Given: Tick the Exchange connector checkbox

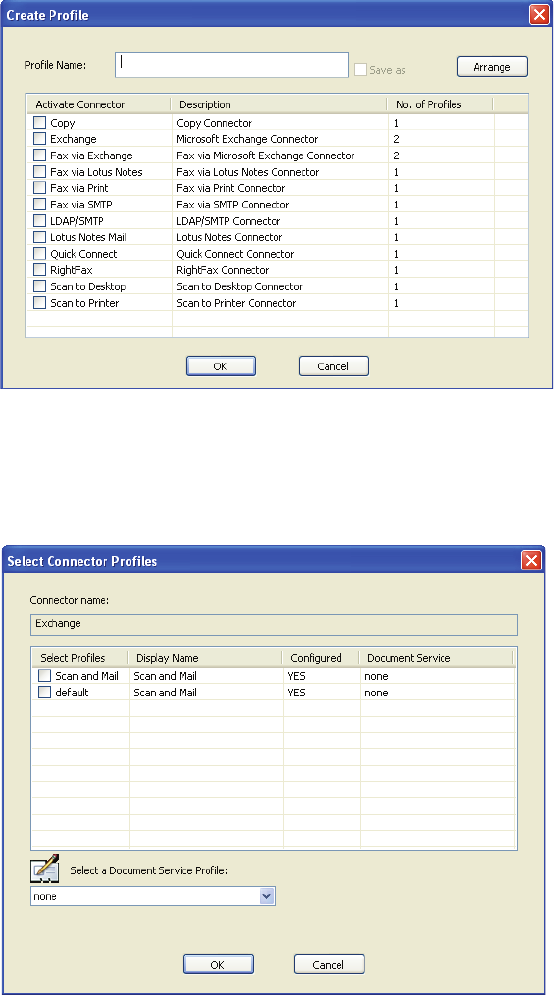Looking at the screenshot, I should point(39,139).
